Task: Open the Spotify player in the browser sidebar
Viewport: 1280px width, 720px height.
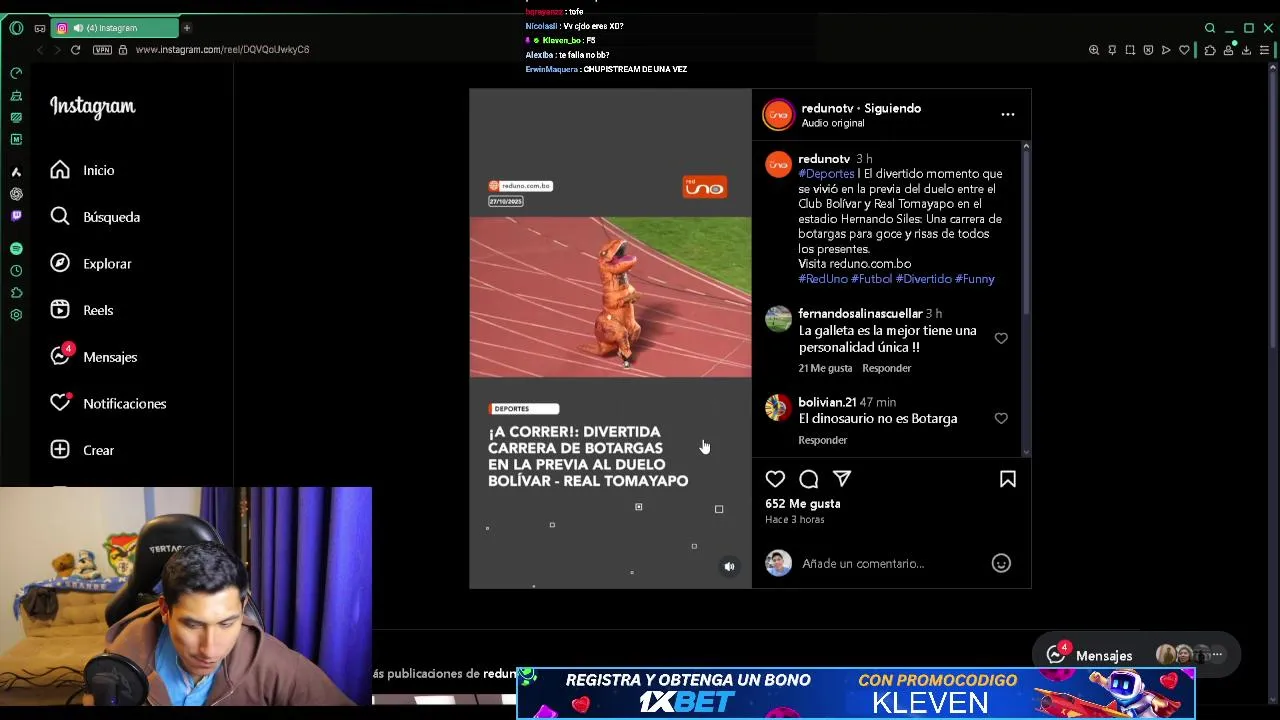Action: click(16, 248)
